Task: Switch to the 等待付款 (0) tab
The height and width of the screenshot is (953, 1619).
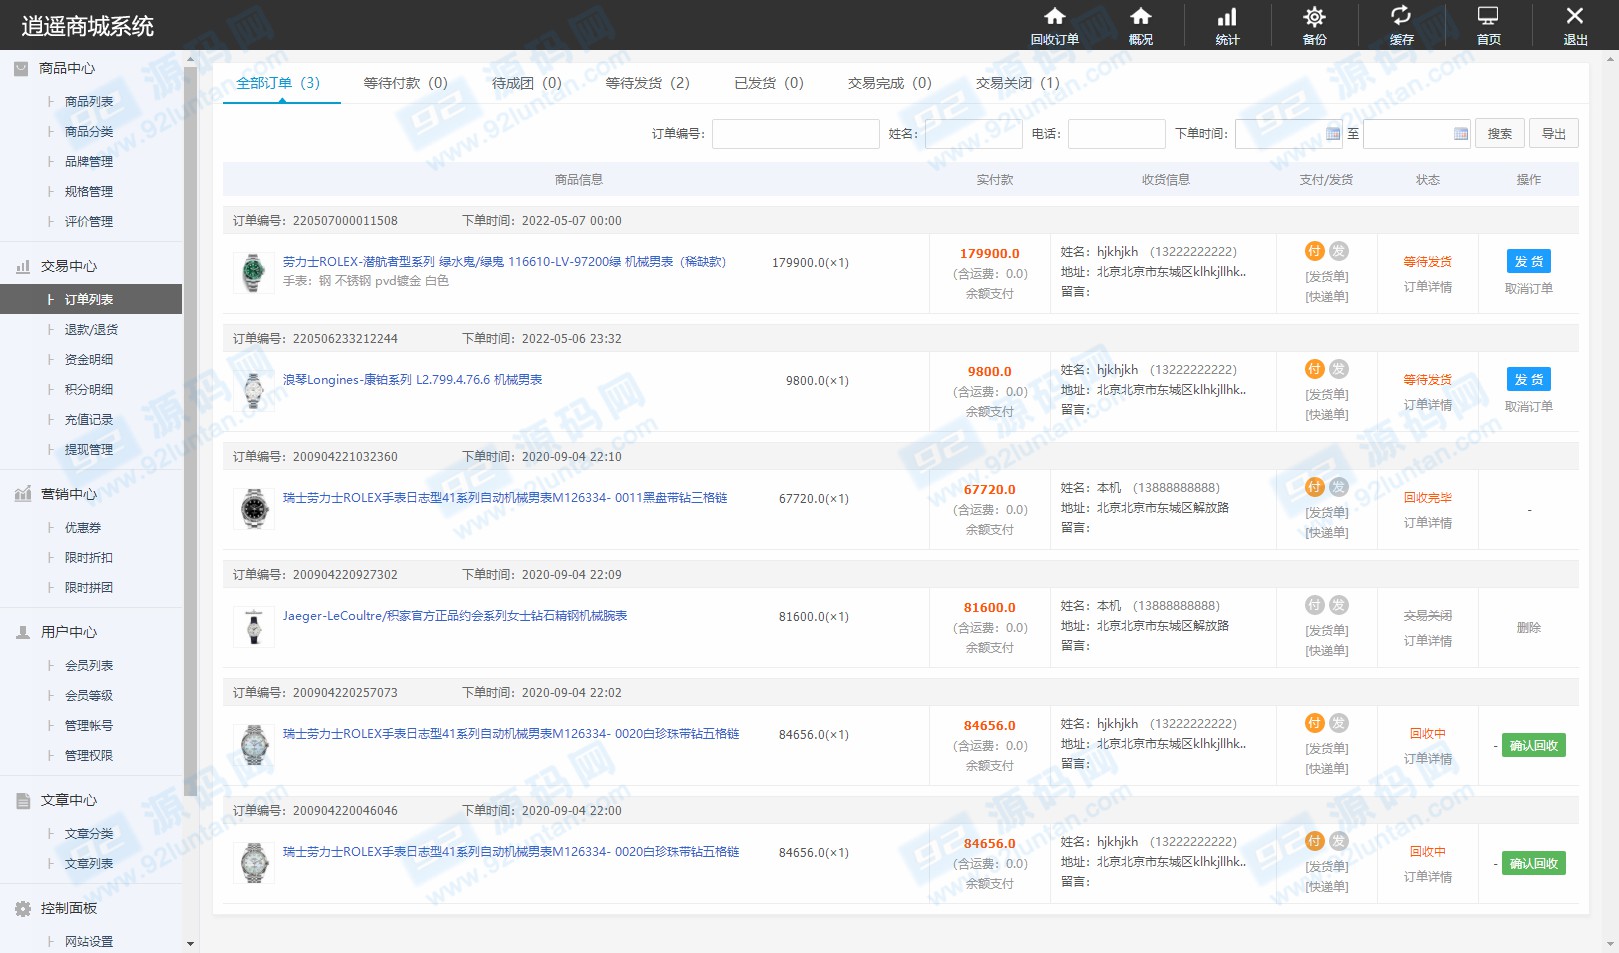Action: tap(405, 83)
